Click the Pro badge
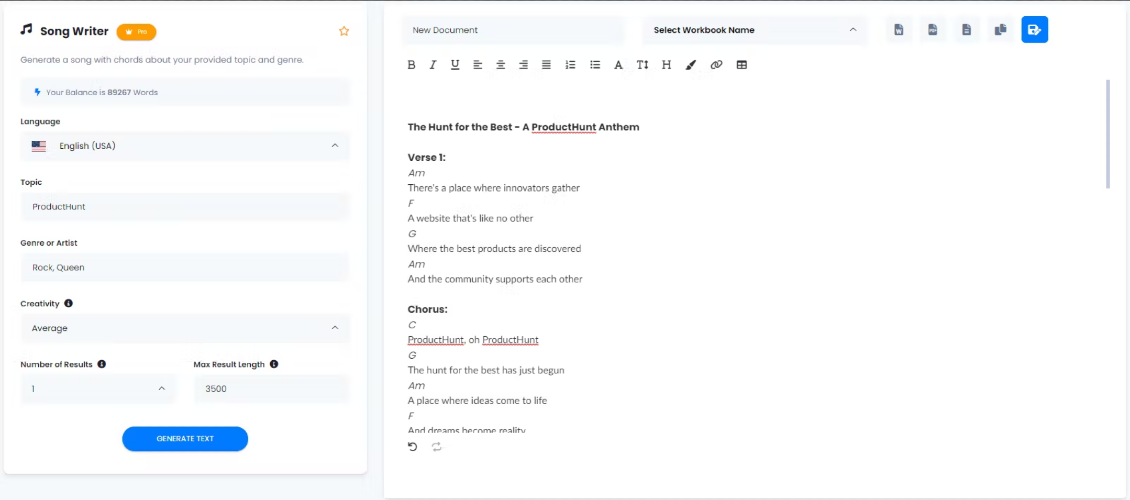The height and width of the screenshot is (500, 1130). click(136, 32)
